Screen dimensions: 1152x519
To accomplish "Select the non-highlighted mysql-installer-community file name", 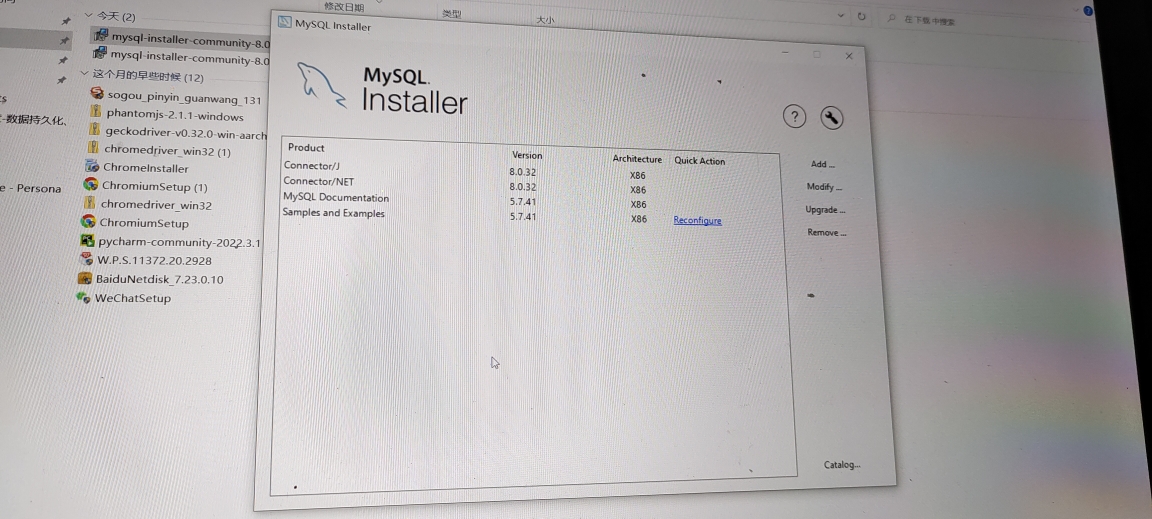I will (190, 58).
